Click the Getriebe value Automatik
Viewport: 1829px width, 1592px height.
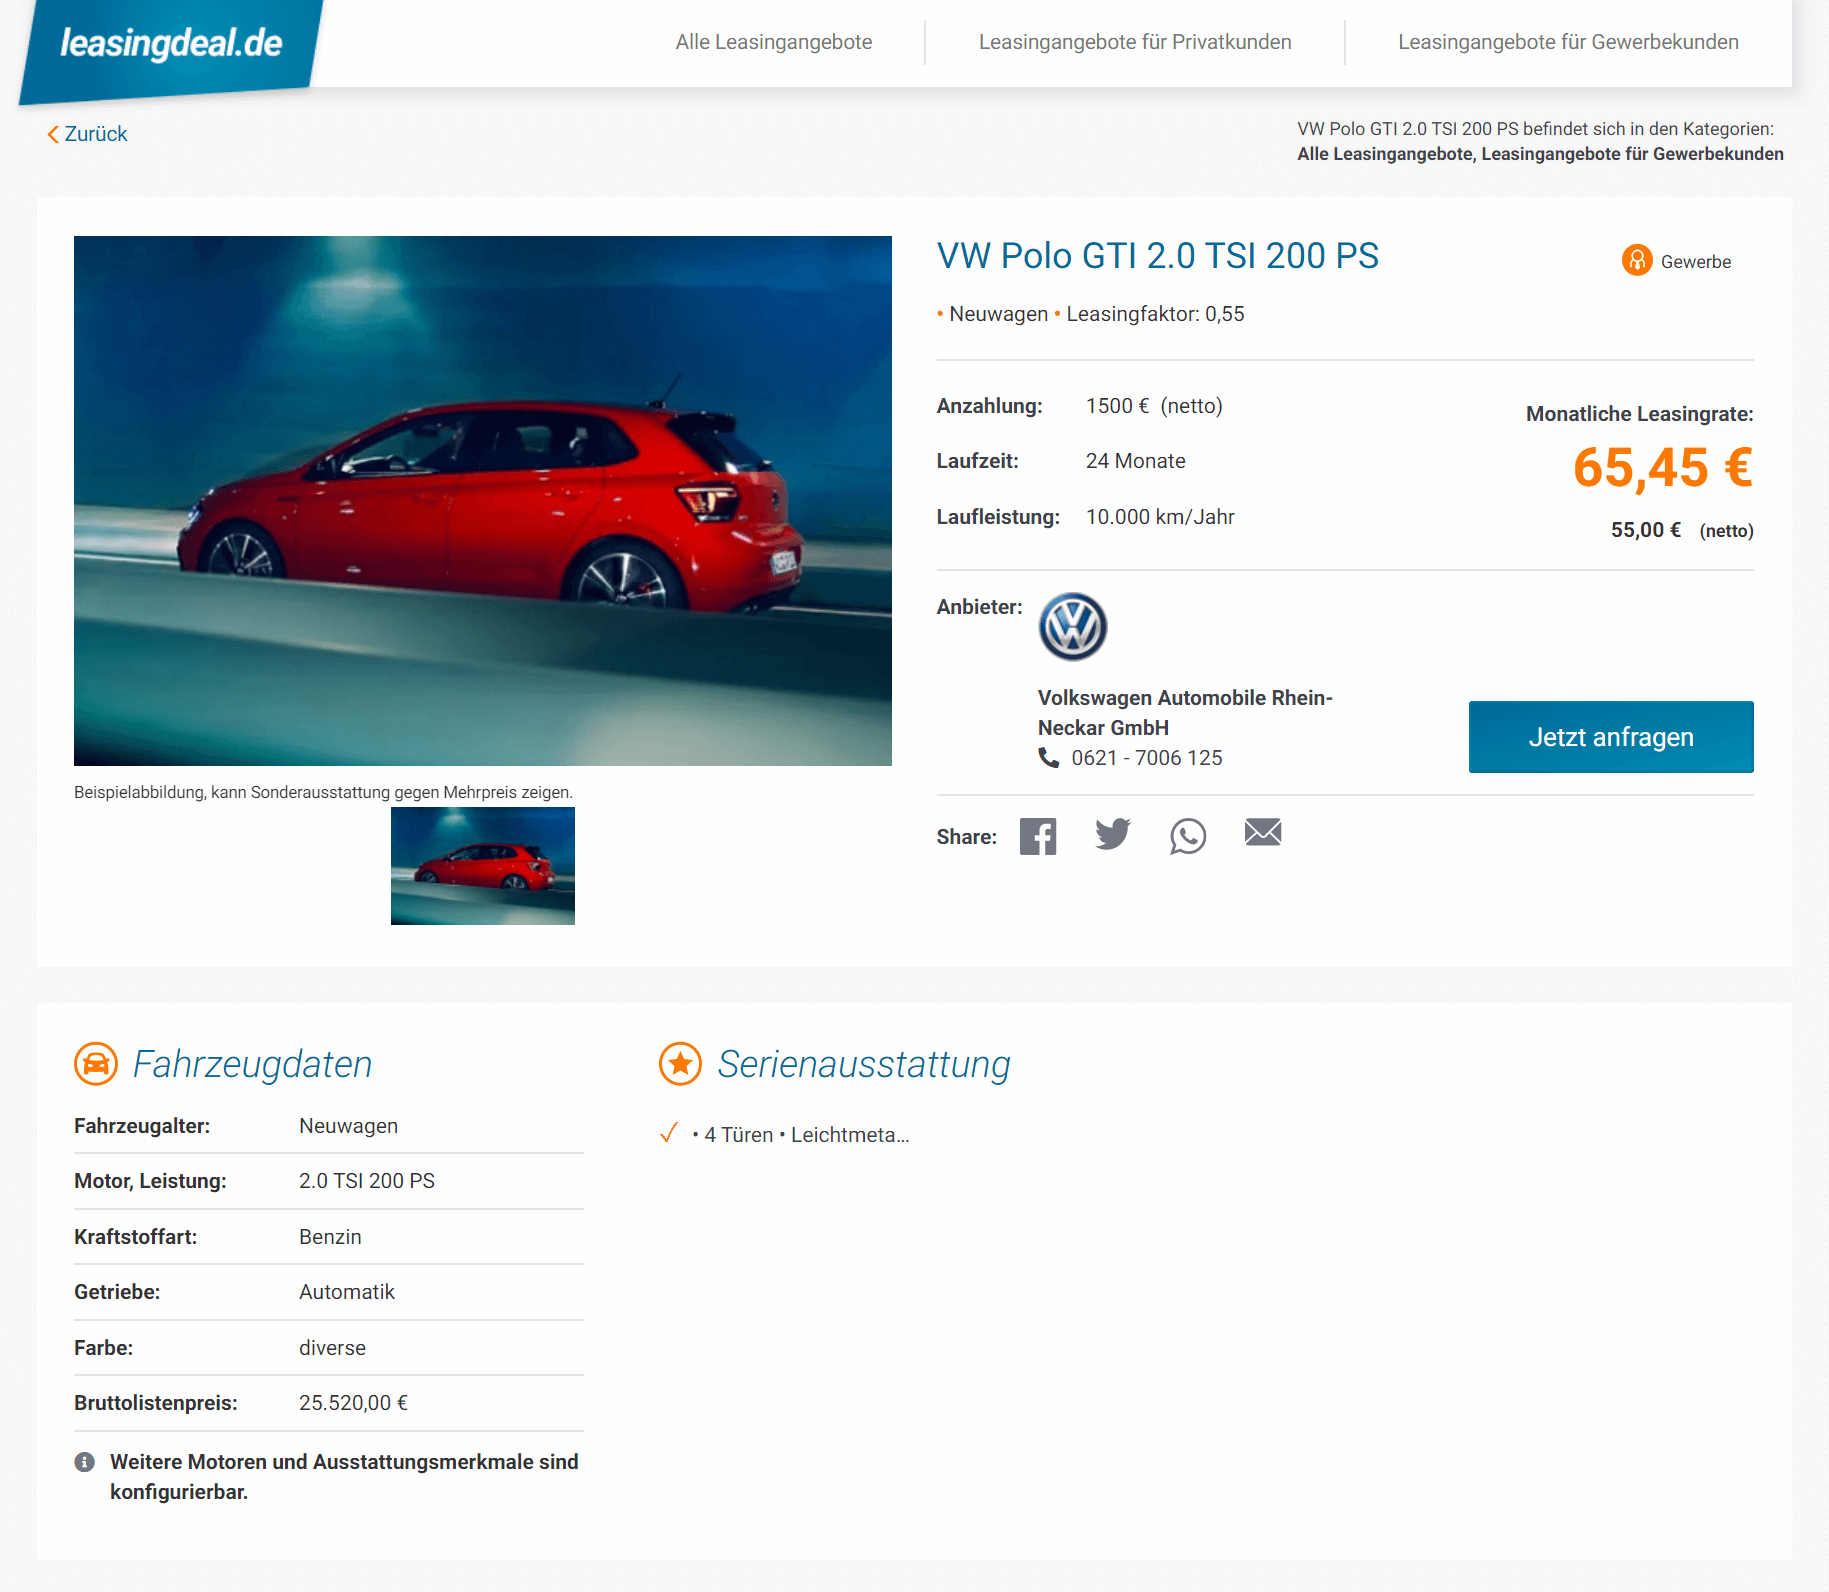pyautogui.click(x=347, y=1292)
